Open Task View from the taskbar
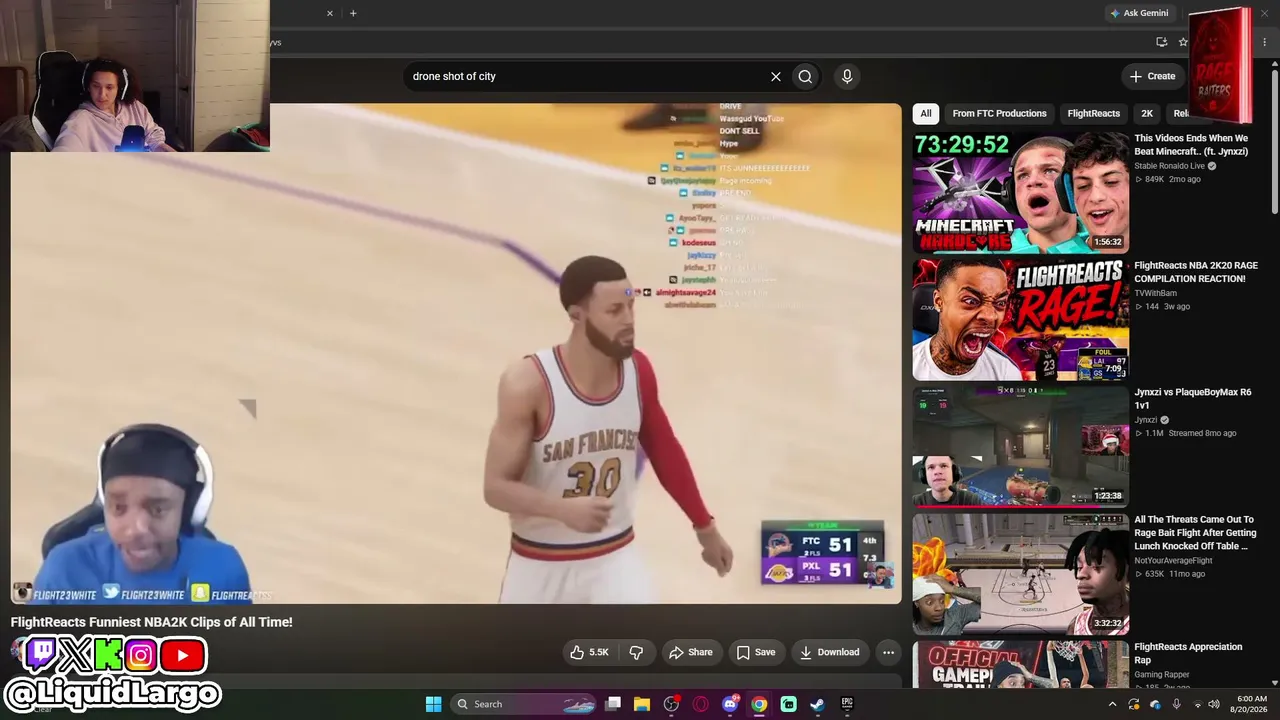This screenshot has height=720, width=1280. (x=613, y=704)
